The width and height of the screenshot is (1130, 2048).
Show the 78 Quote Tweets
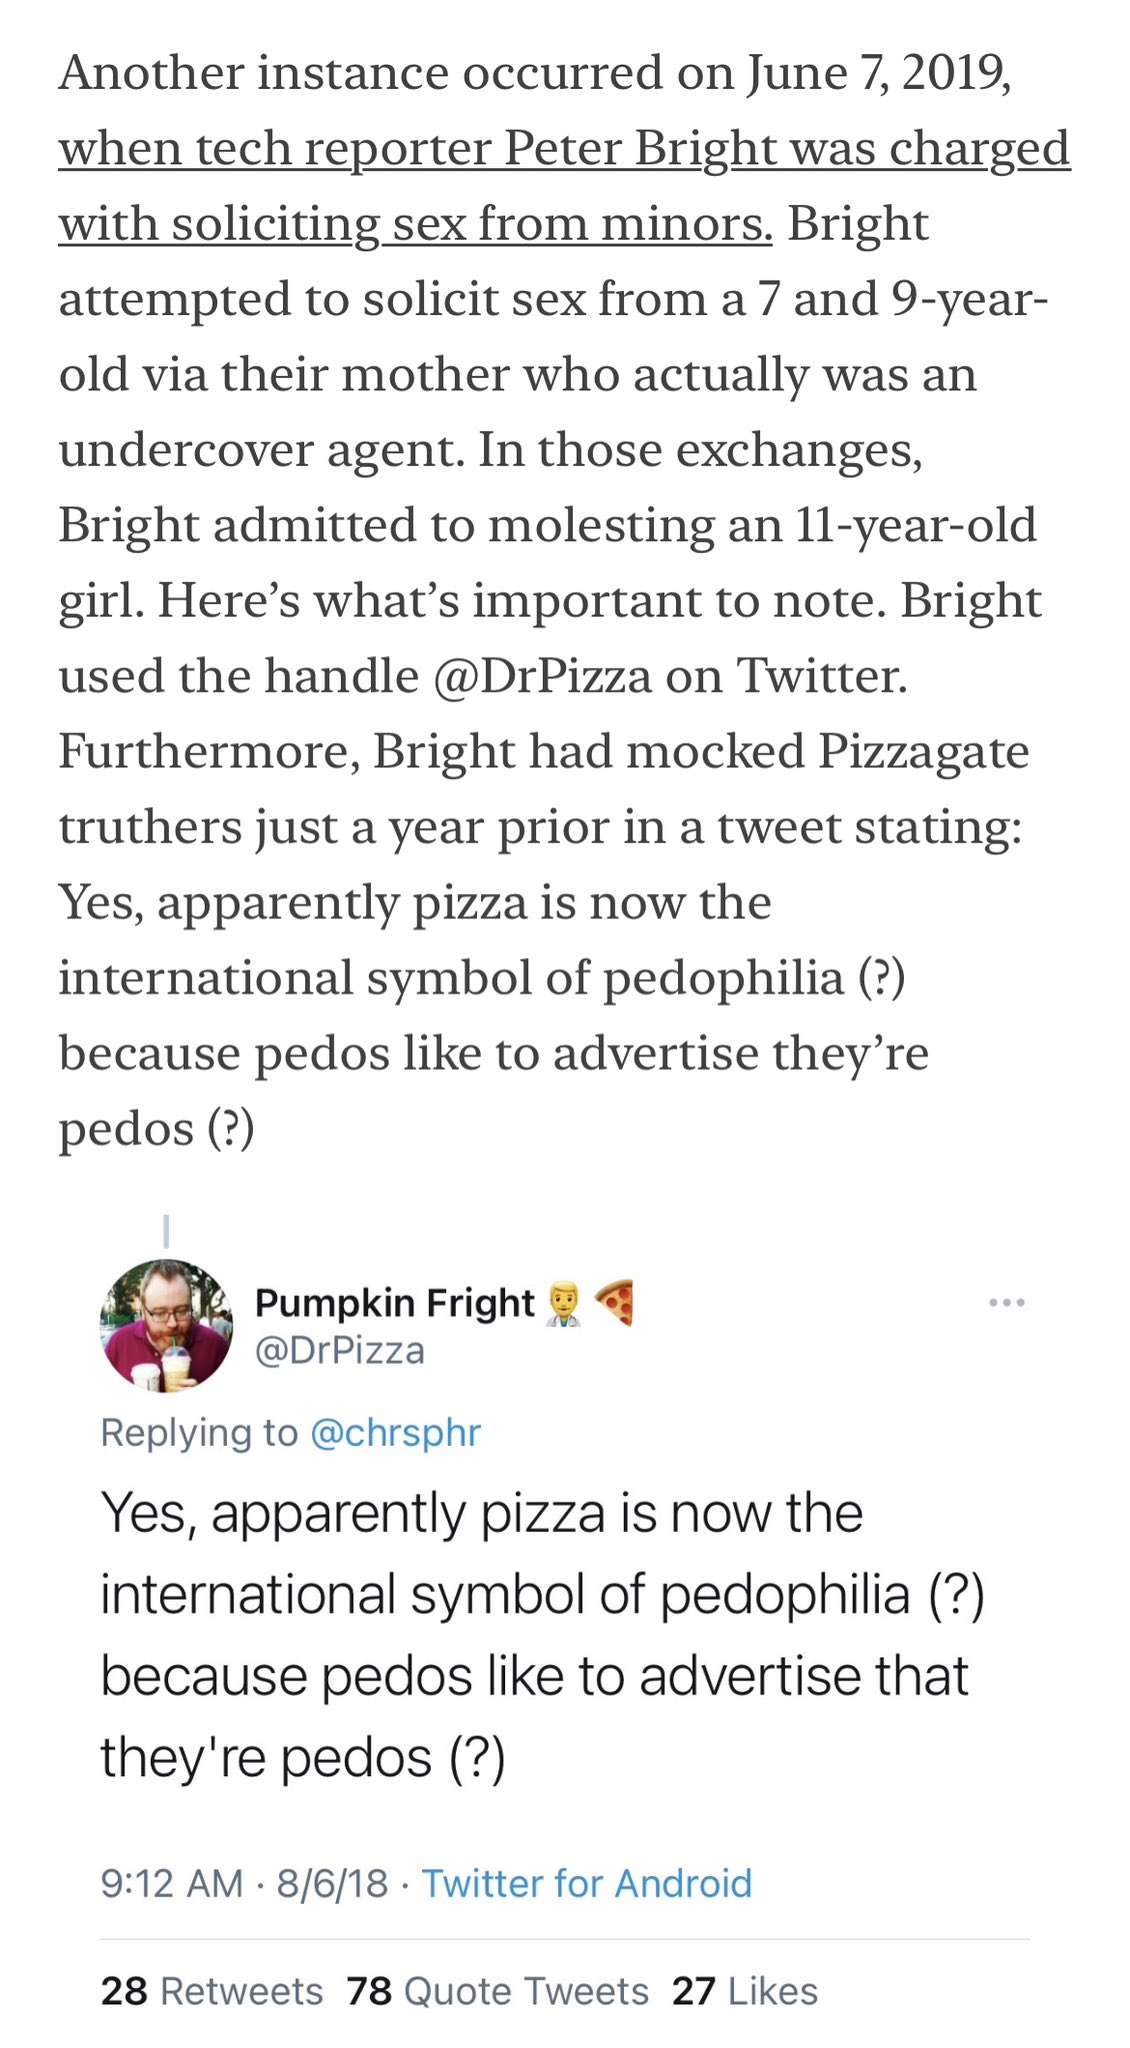498,1991
